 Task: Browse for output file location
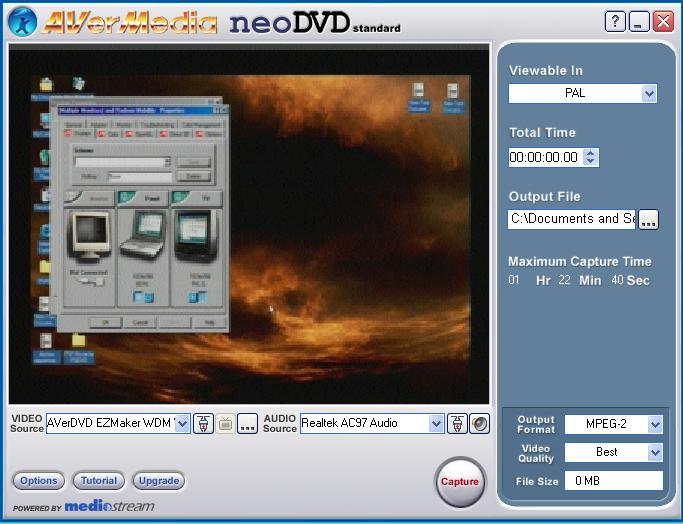pyautogui.click(x=648, y=220)
